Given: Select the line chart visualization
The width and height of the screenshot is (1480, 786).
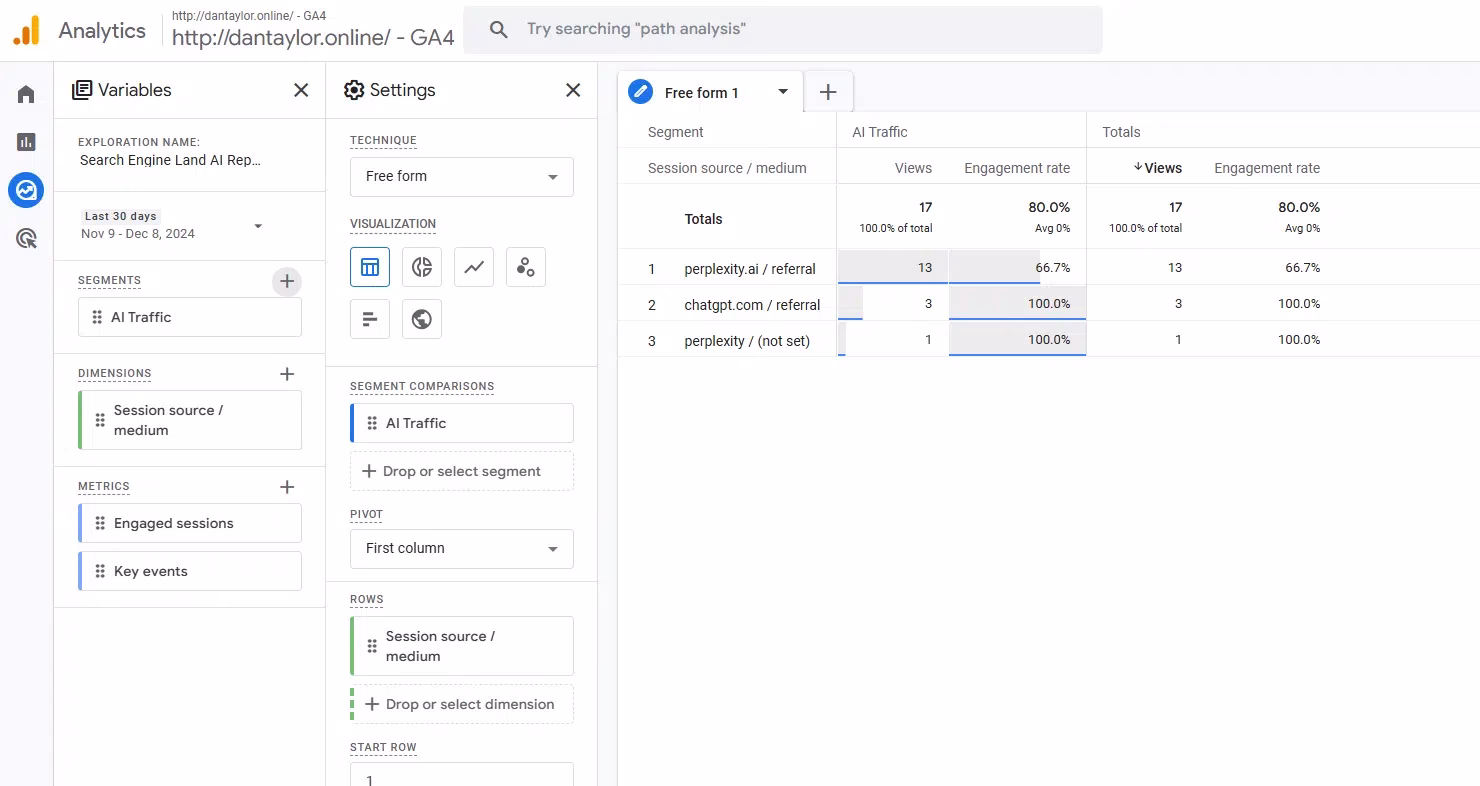Looking at the screenshot, I should tap(474, 267).
